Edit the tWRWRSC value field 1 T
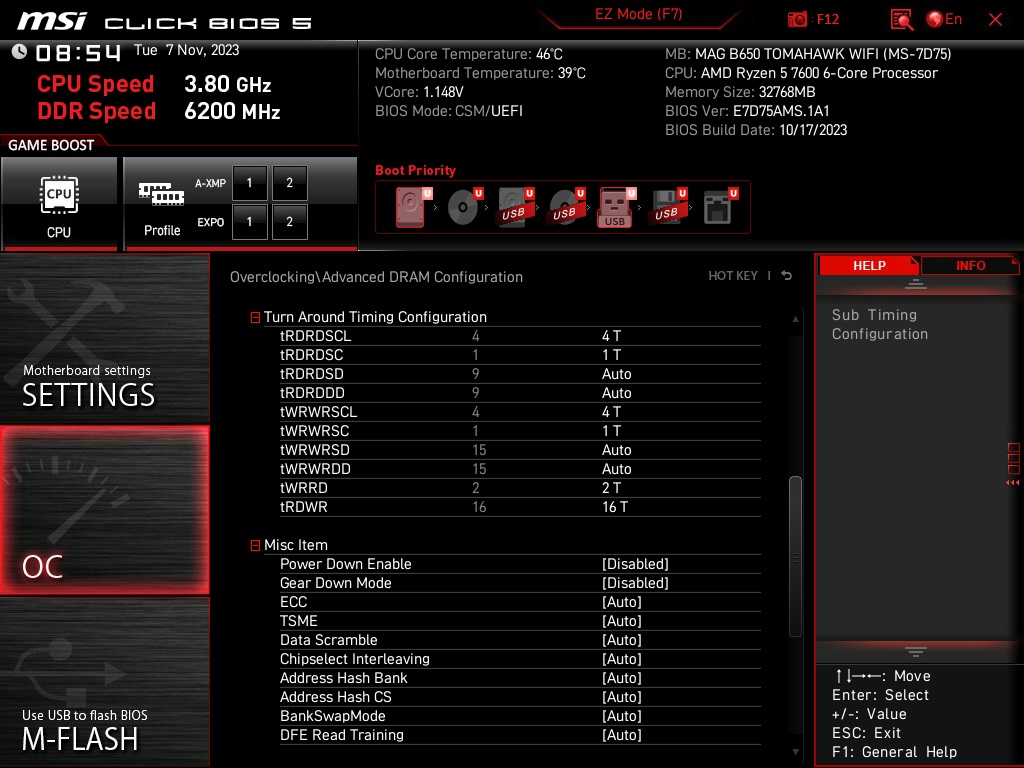The height and width of the screenshot is (768, 1024). coord(611,431)
